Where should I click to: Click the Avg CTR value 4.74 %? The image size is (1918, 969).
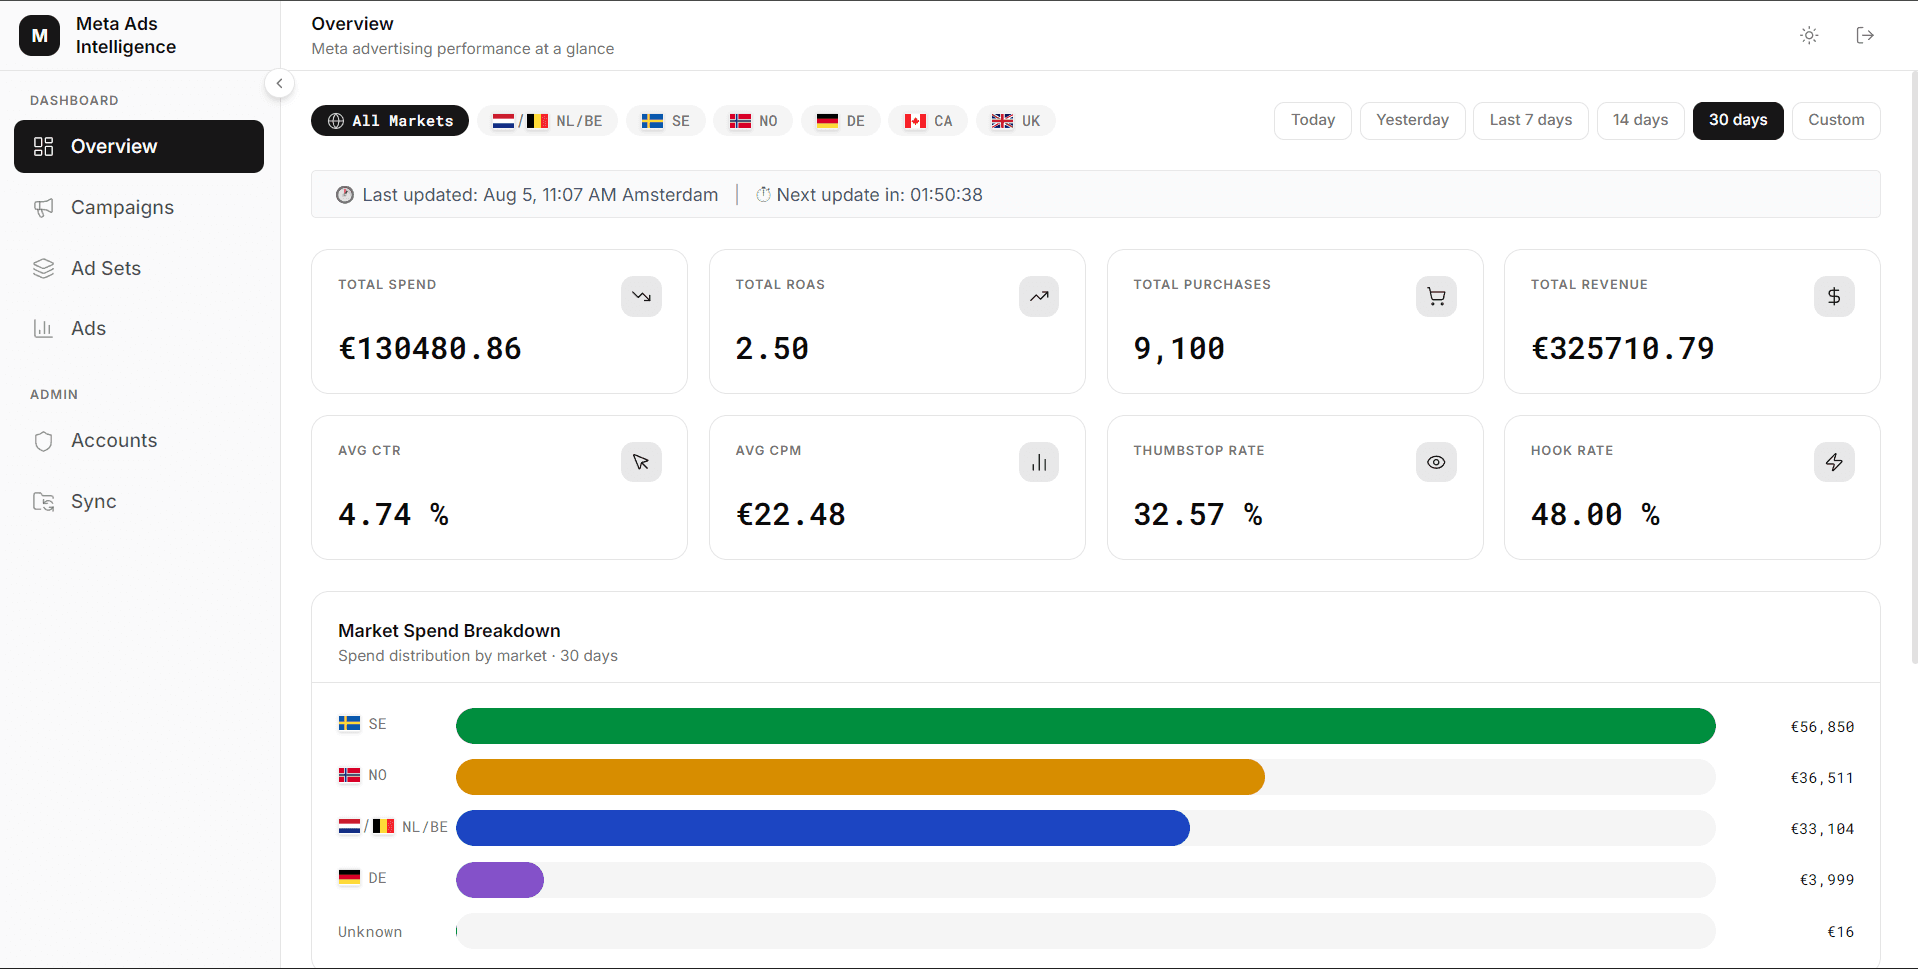(x=393, y=515)
